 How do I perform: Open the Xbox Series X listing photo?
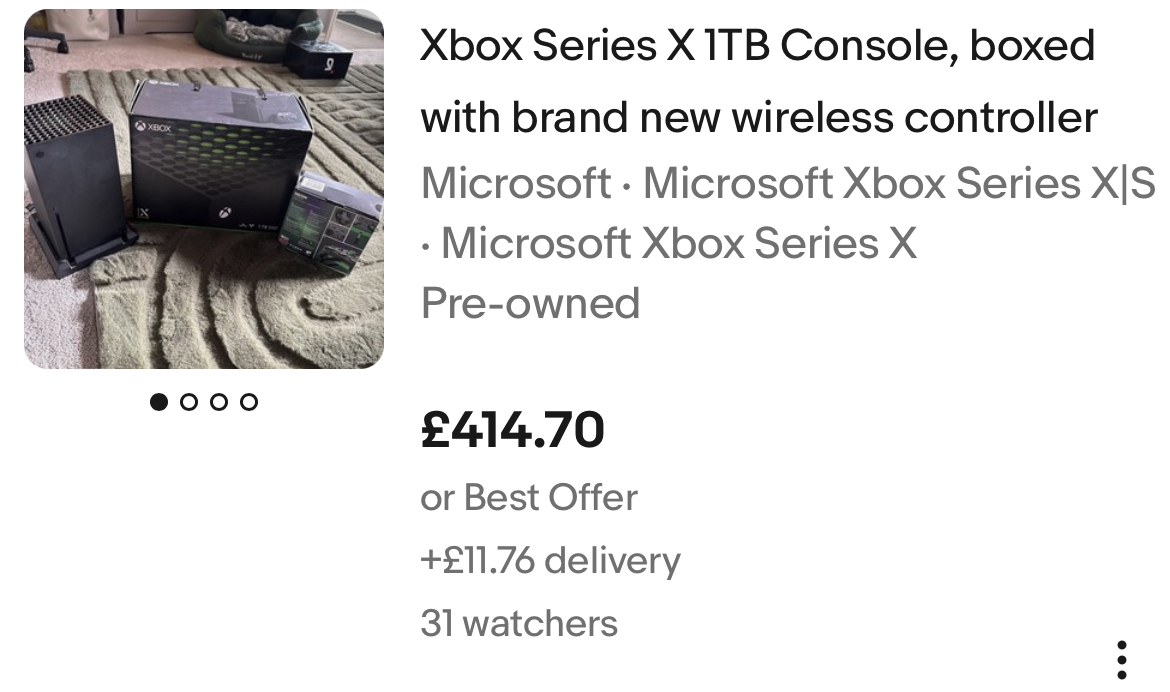click(x=204, y=189)
